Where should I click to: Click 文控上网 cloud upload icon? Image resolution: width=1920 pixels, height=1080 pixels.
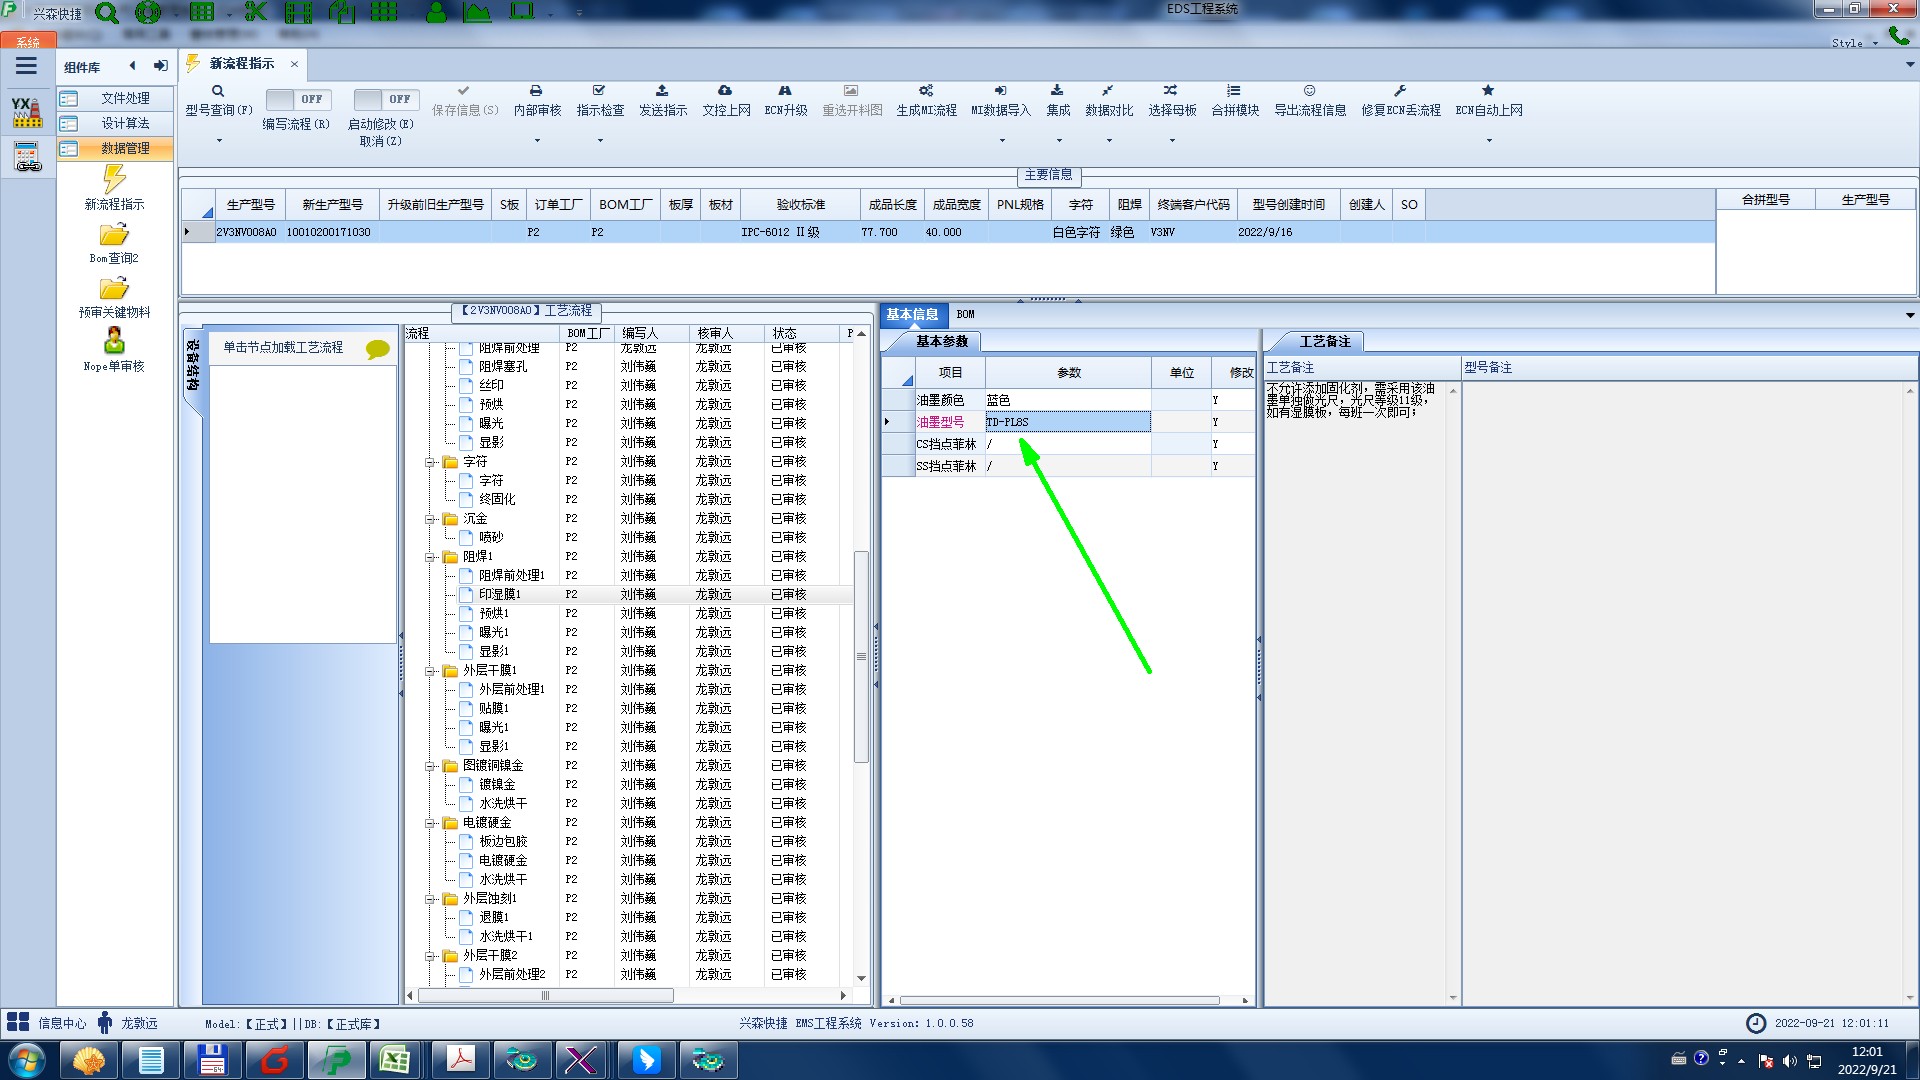point(725,91)
